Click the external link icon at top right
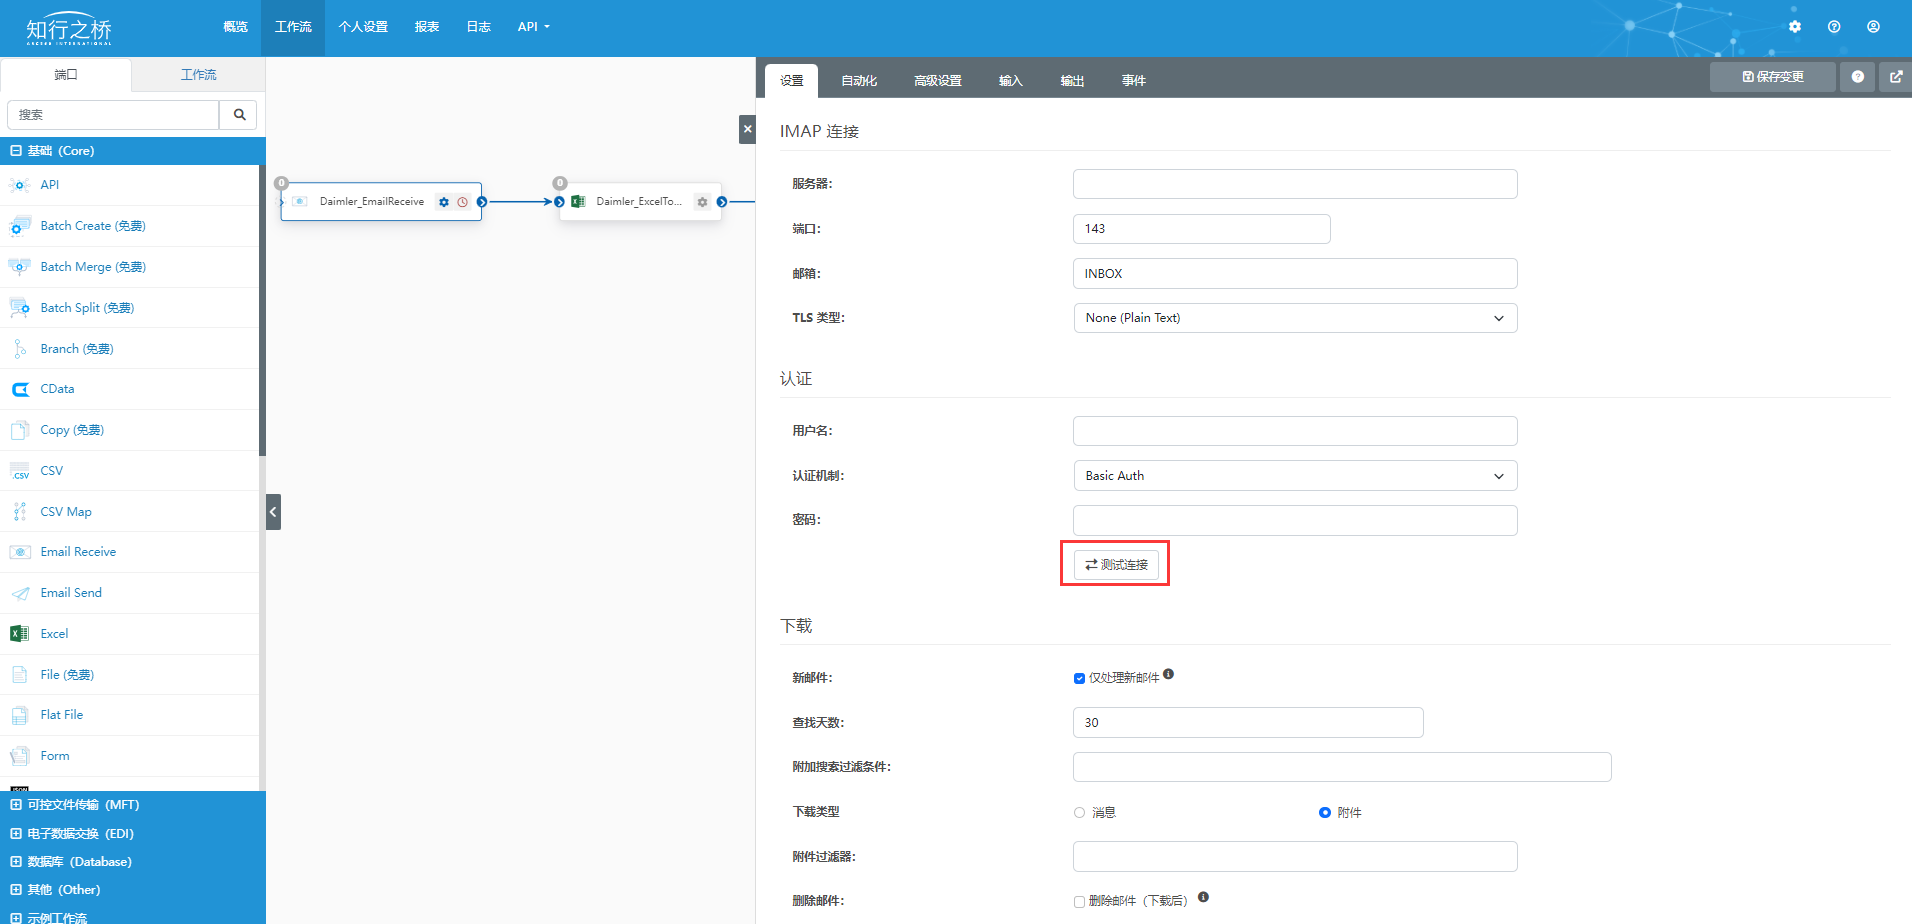This screenshot has height=924, width=1912. [1897, 76]
